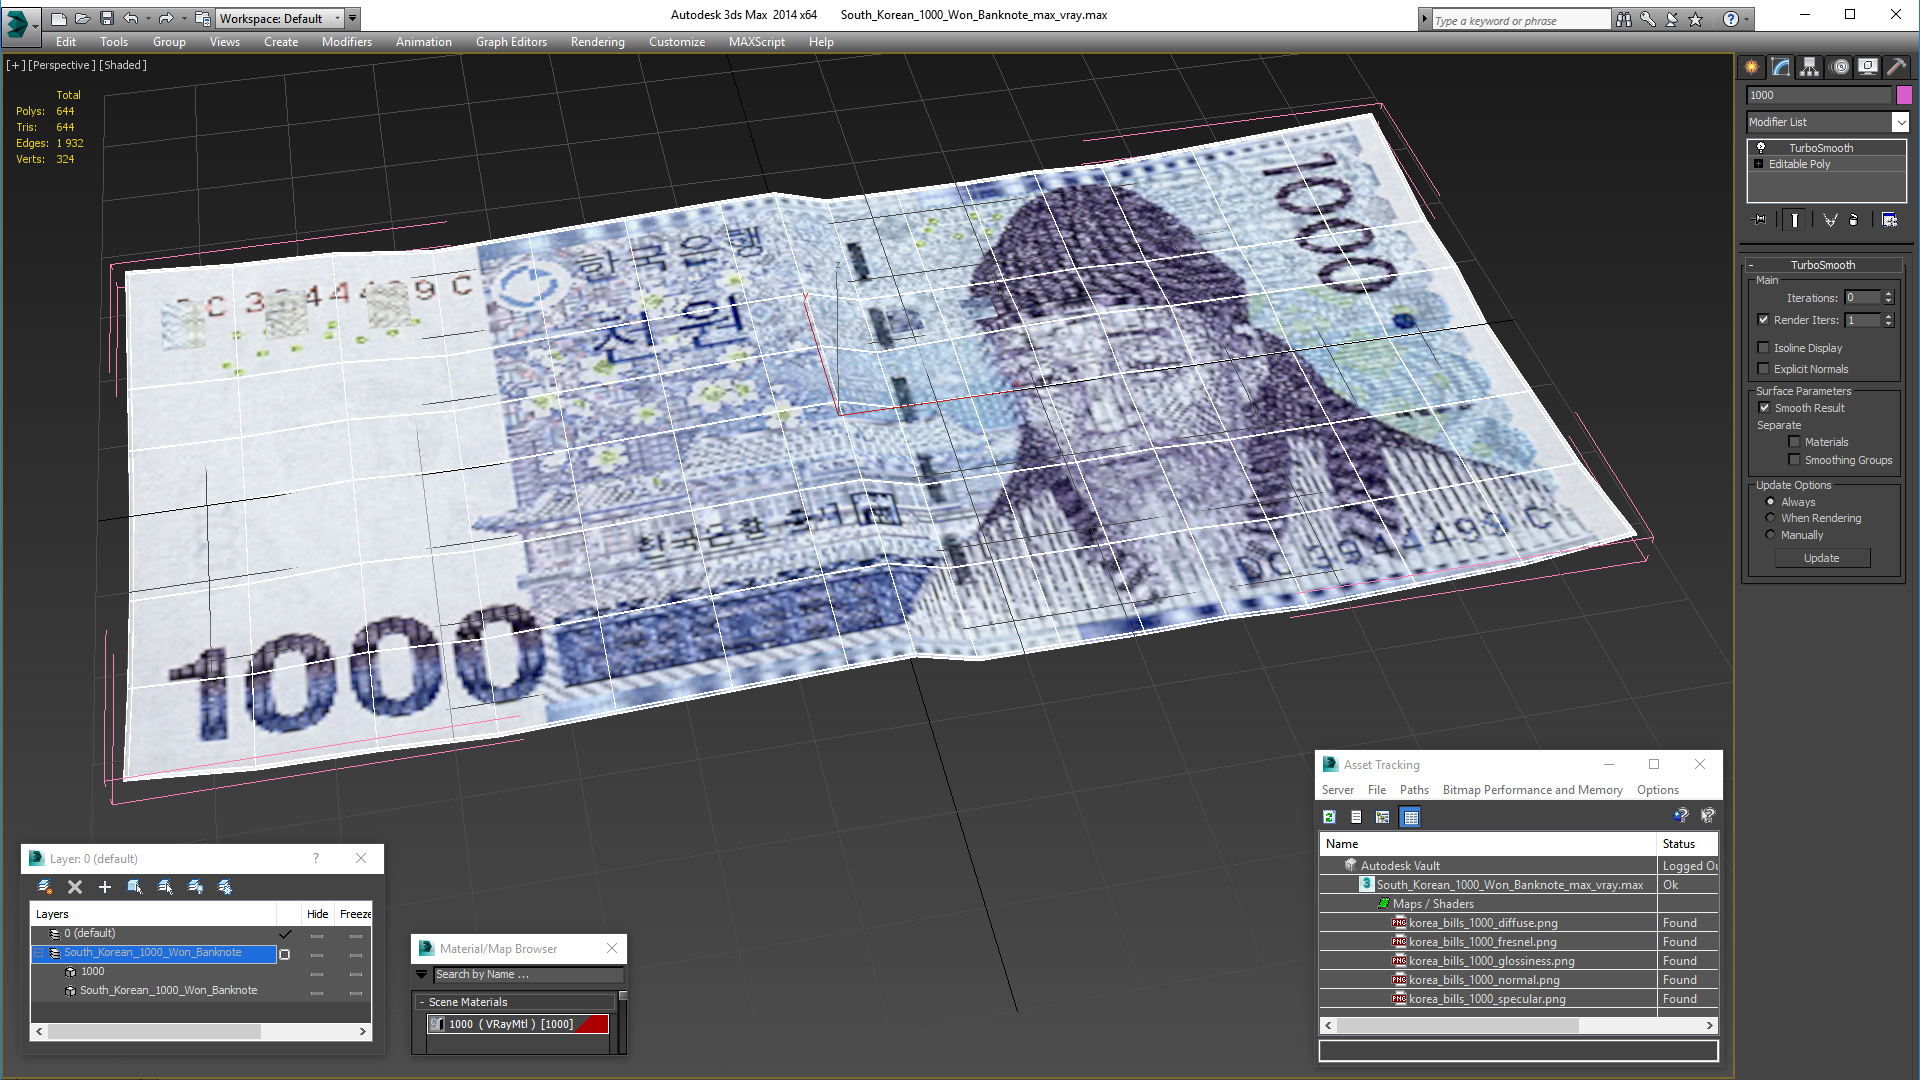Click Add Selected Objects plus icon
The height and width of the screenshot is (1080, 1920).
[x=105, y=887]
